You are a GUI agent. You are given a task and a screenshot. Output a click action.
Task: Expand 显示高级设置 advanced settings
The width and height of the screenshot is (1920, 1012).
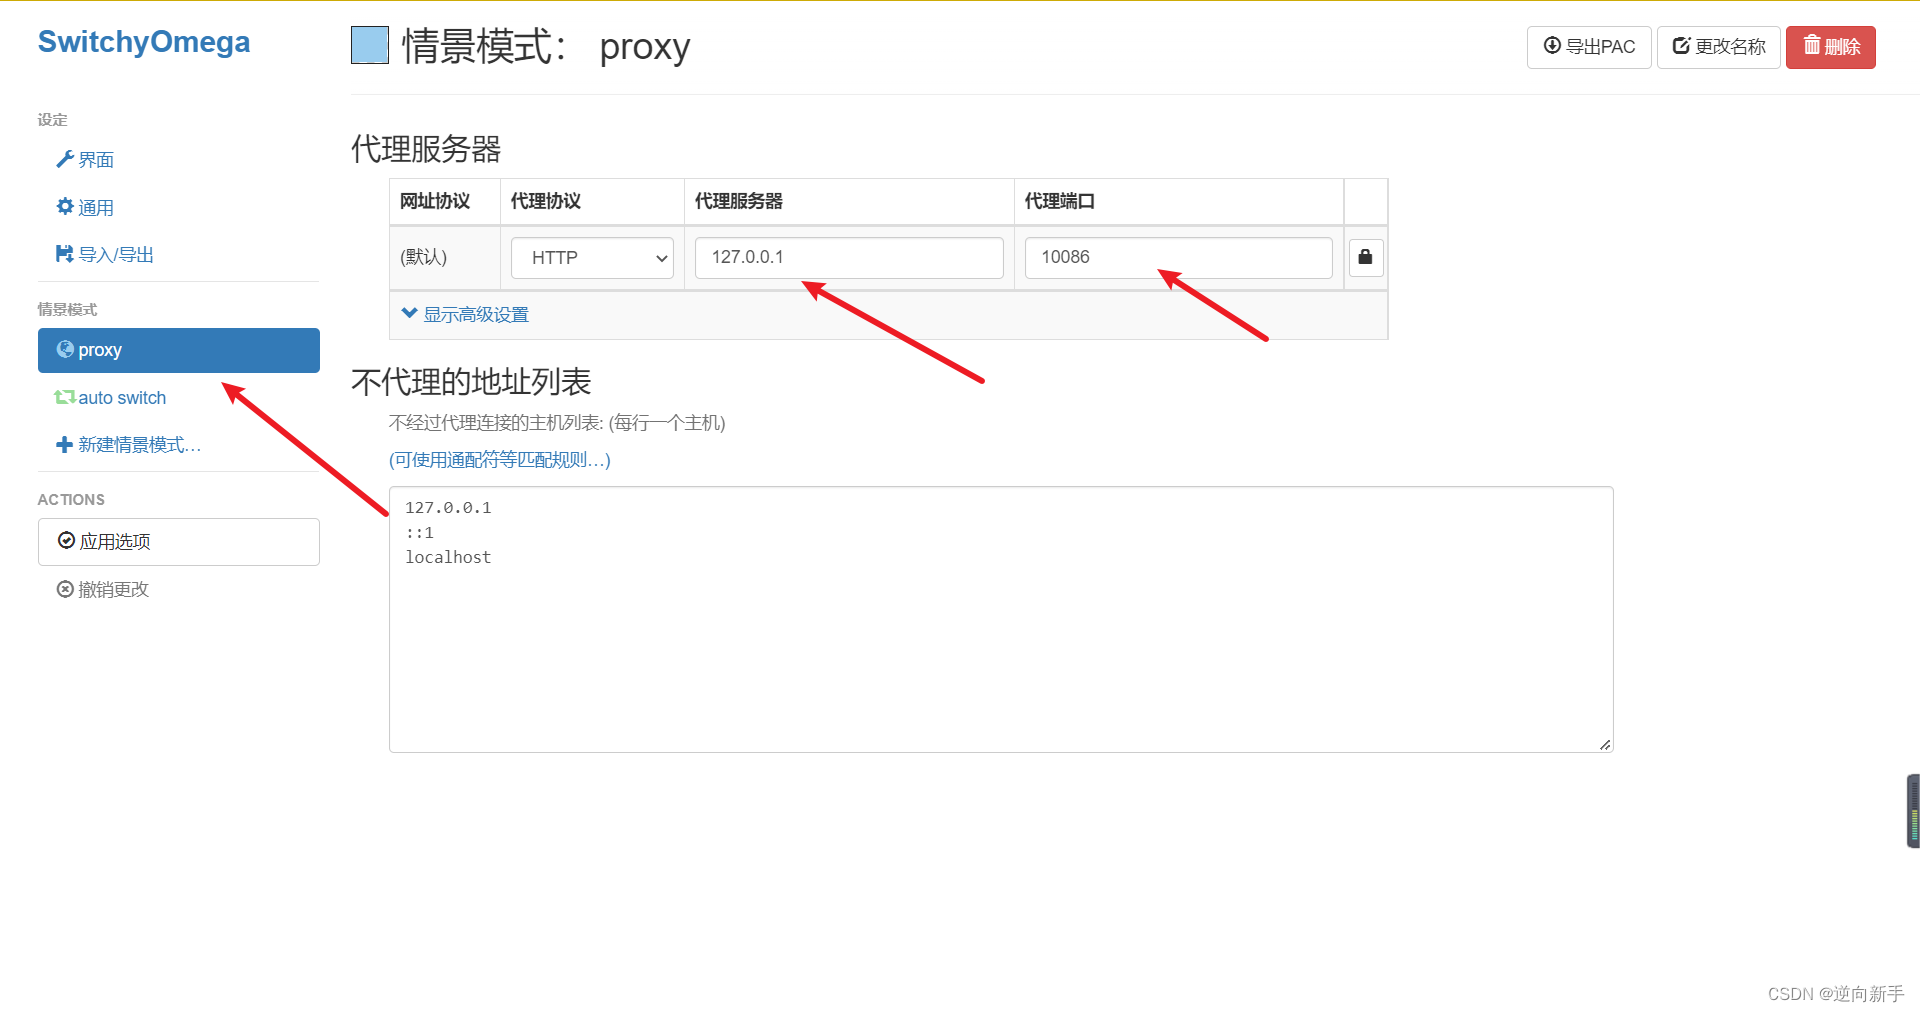click(x=465, y=315)
